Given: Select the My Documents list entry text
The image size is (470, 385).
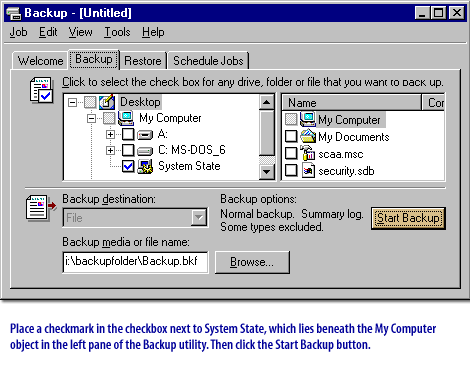Looking at the screenshot, I should point(353,137).
